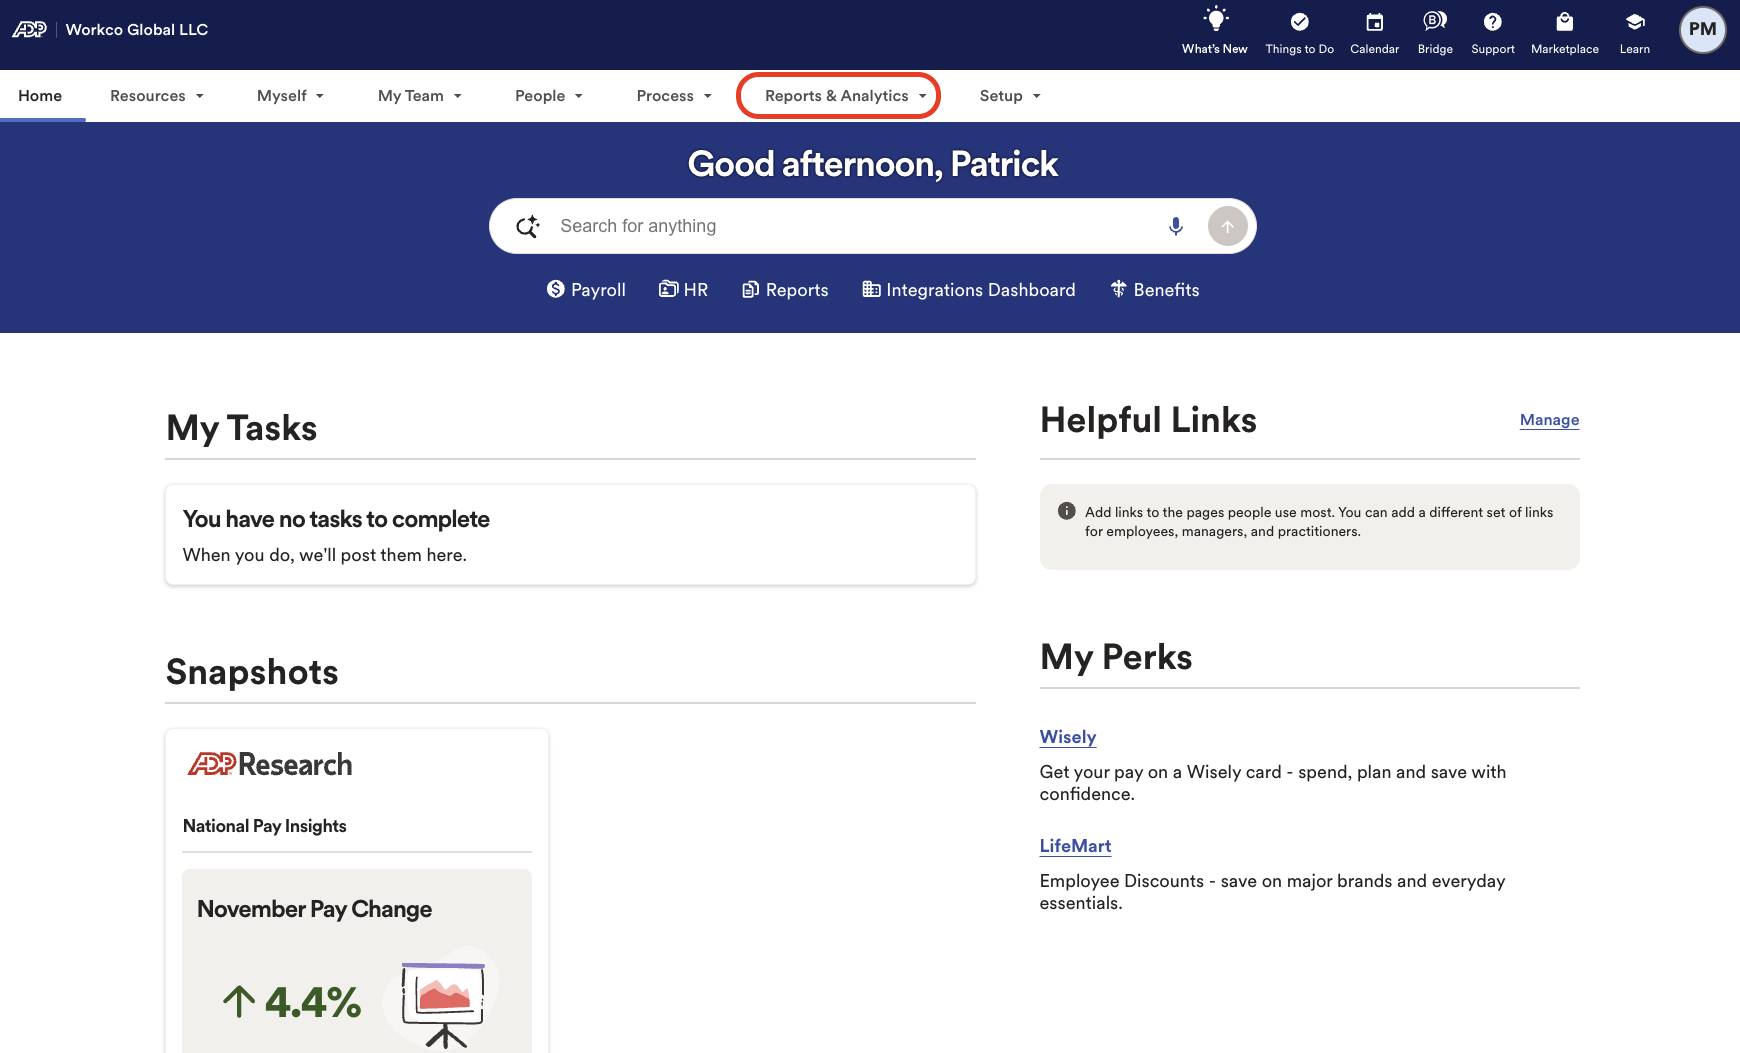
Task: Expand the Process menu
Action: pos(674,96)
